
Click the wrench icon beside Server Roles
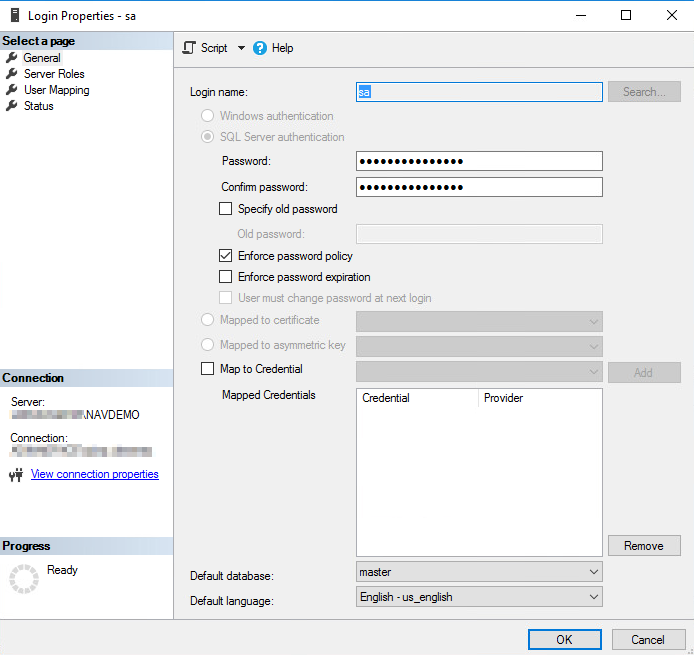(x=12, y=74)
